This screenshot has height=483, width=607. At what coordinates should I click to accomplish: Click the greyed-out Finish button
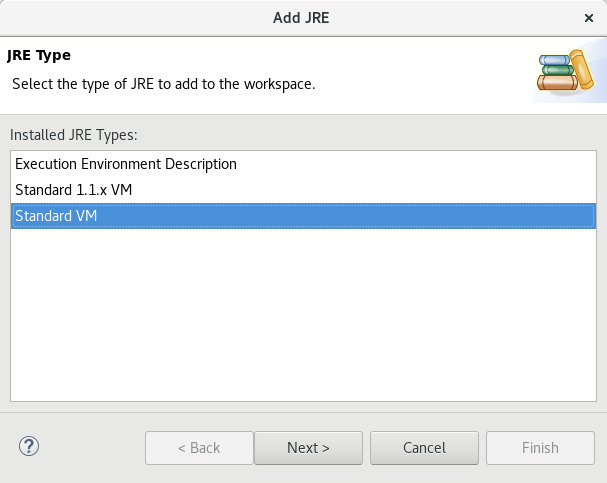point(540,448)
